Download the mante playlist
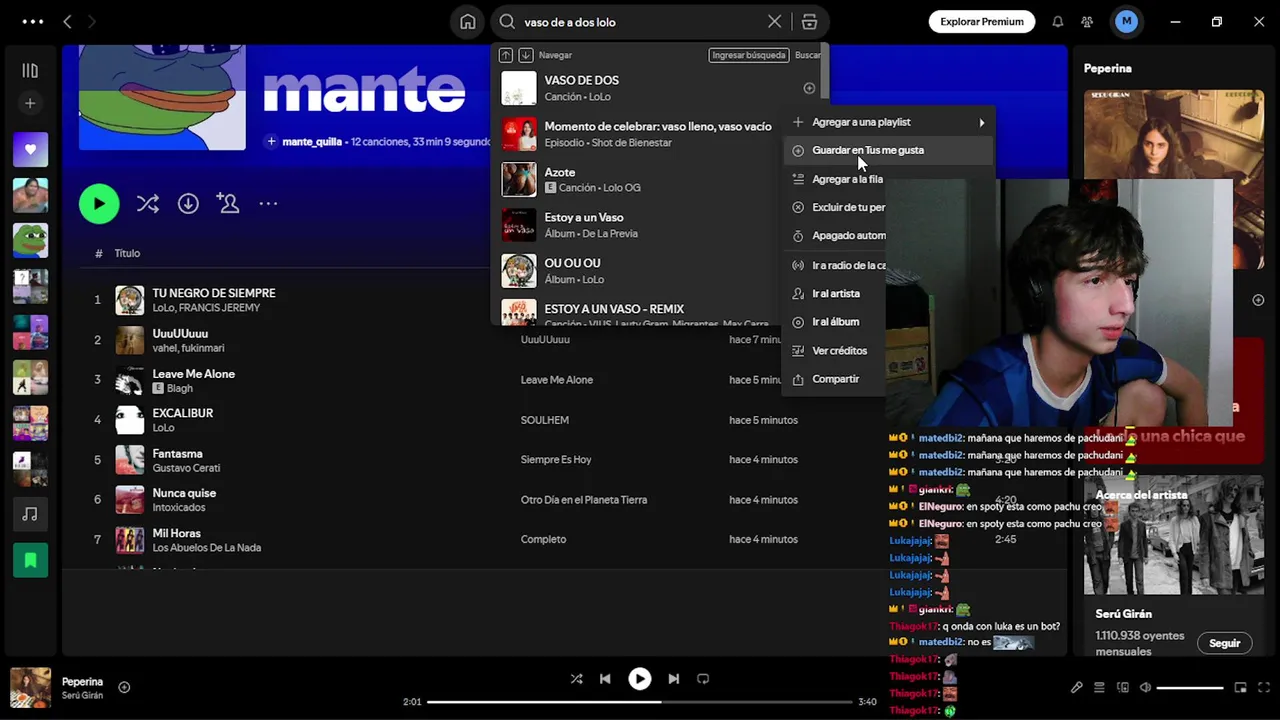Screen dimensions: 1280x720 [x=188, y=204]
